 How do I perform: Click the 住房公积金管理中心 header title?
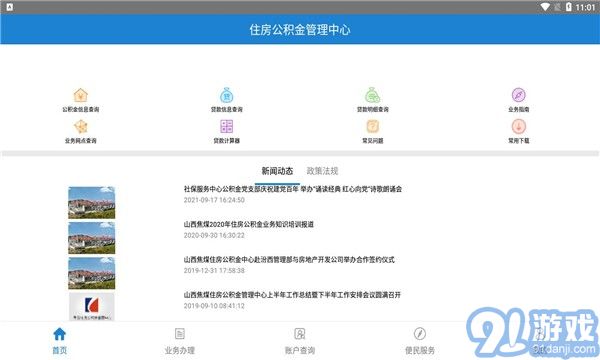point(300,29)
